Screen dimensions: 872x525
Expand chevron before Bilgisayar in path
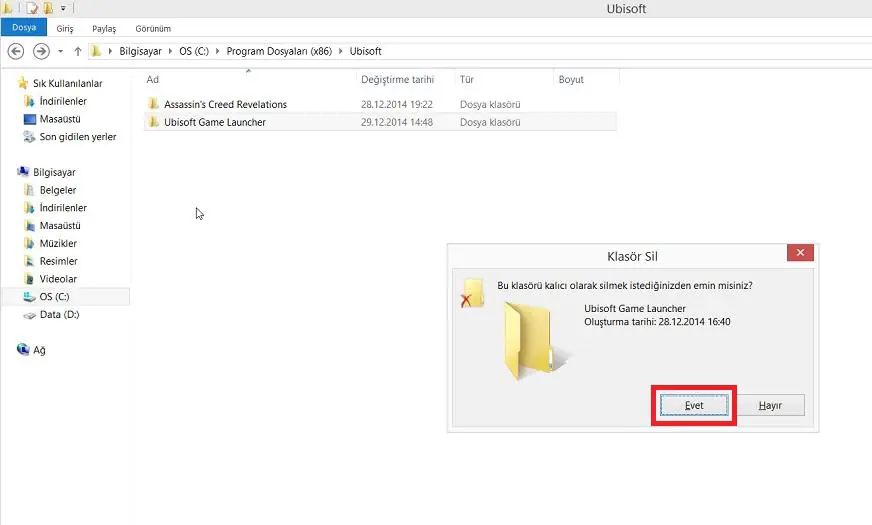pos(110,51)
